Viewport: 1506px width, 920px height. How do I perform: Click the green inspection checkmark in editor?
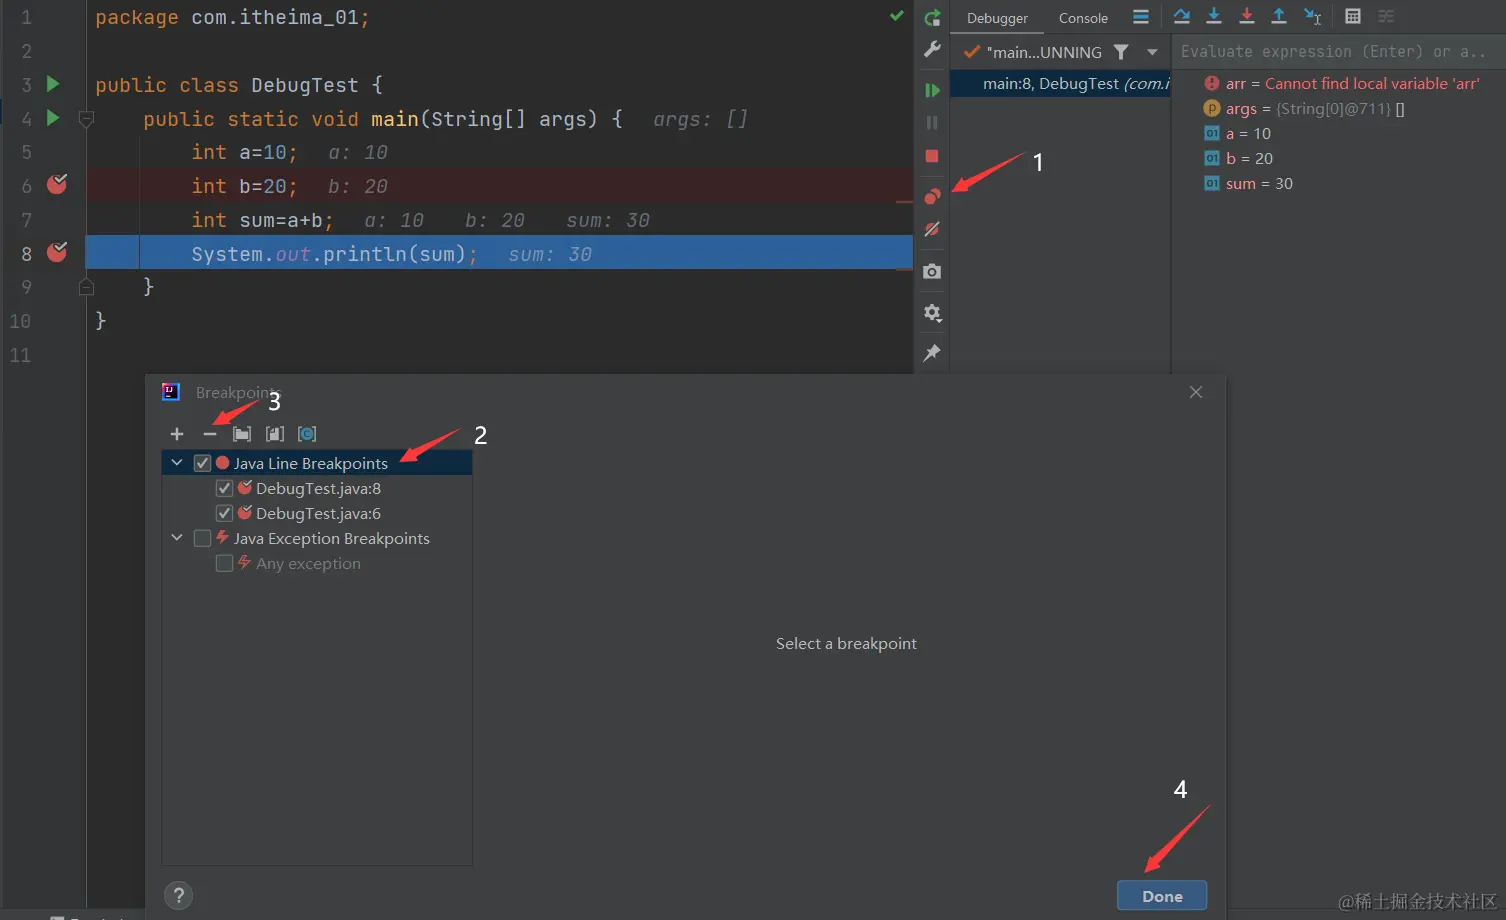(897, 15)
